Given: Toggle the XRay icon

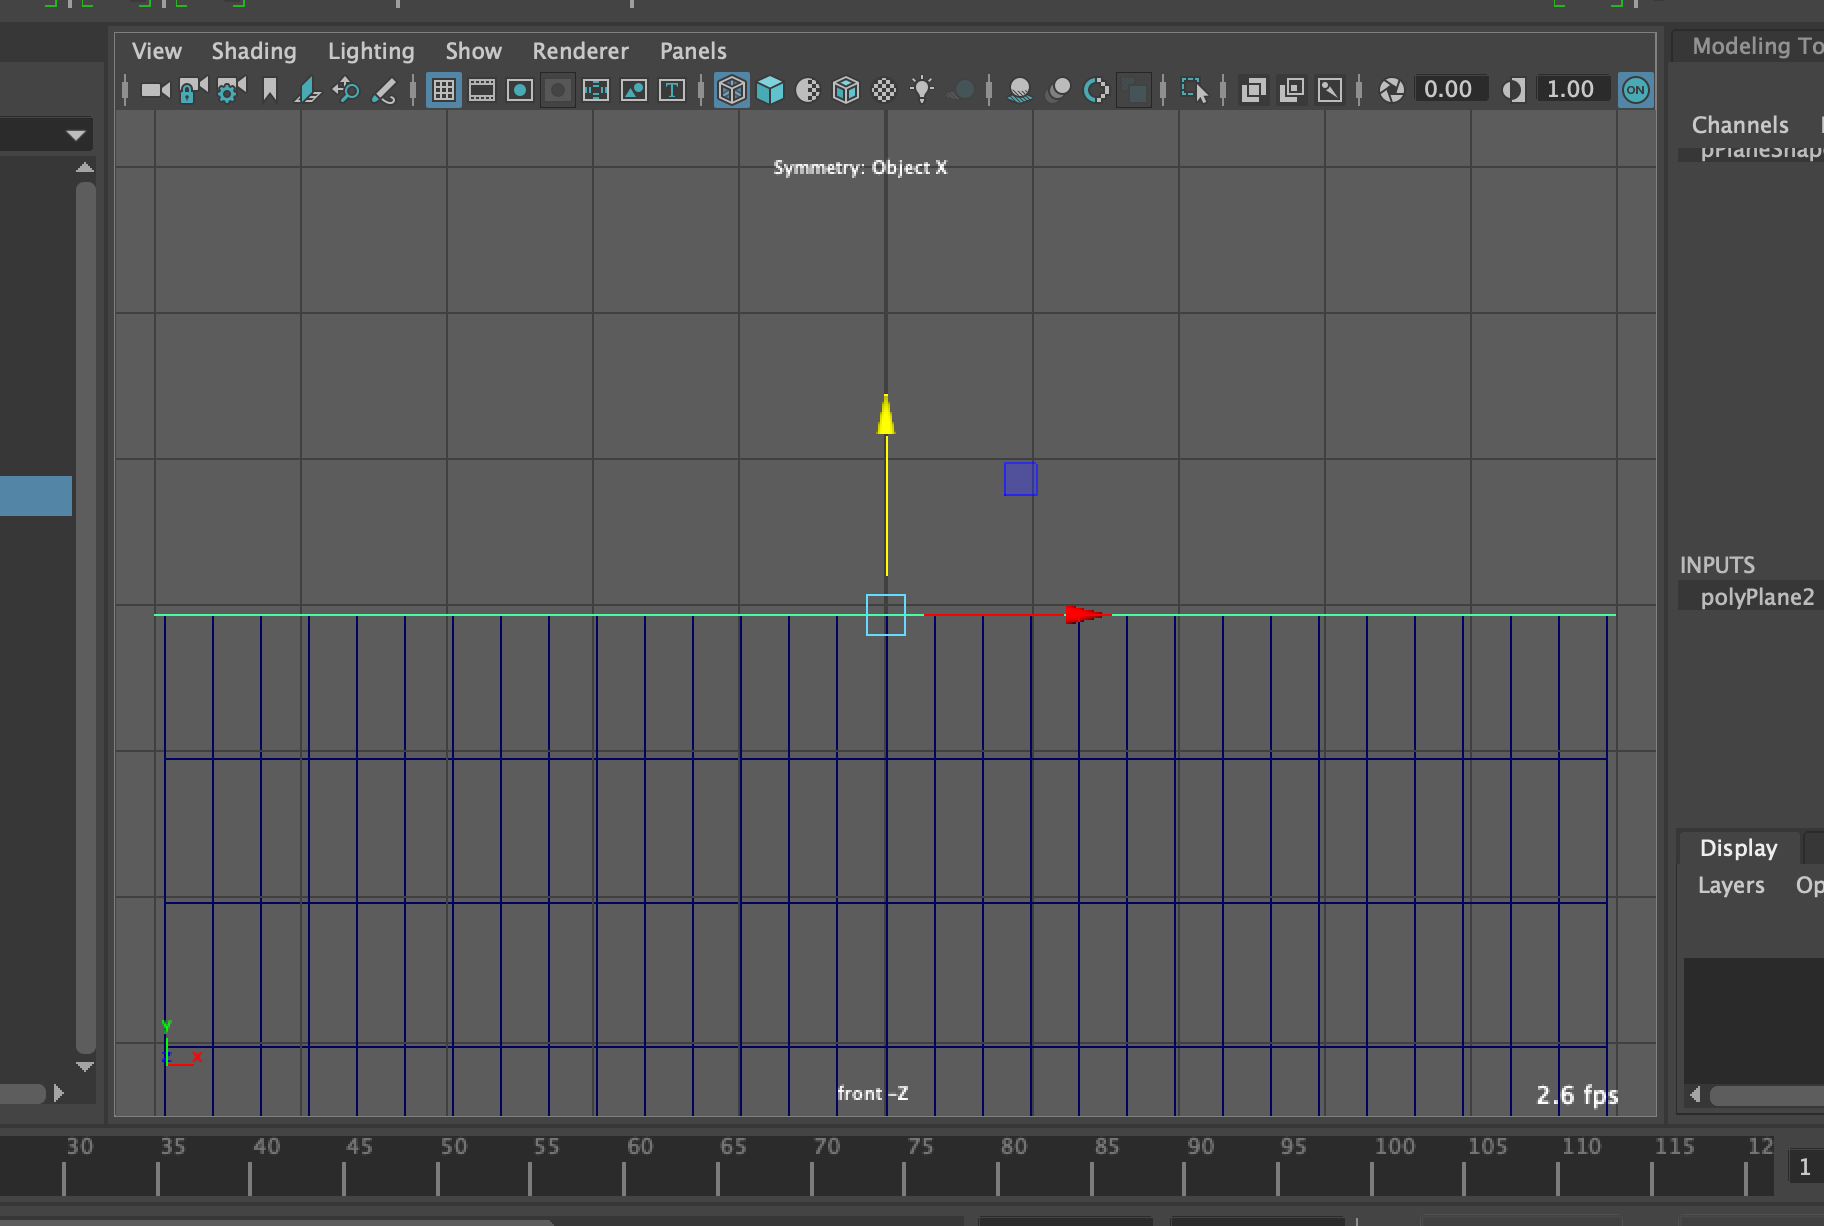Looking at the screenshot, I should [1253, 90].
